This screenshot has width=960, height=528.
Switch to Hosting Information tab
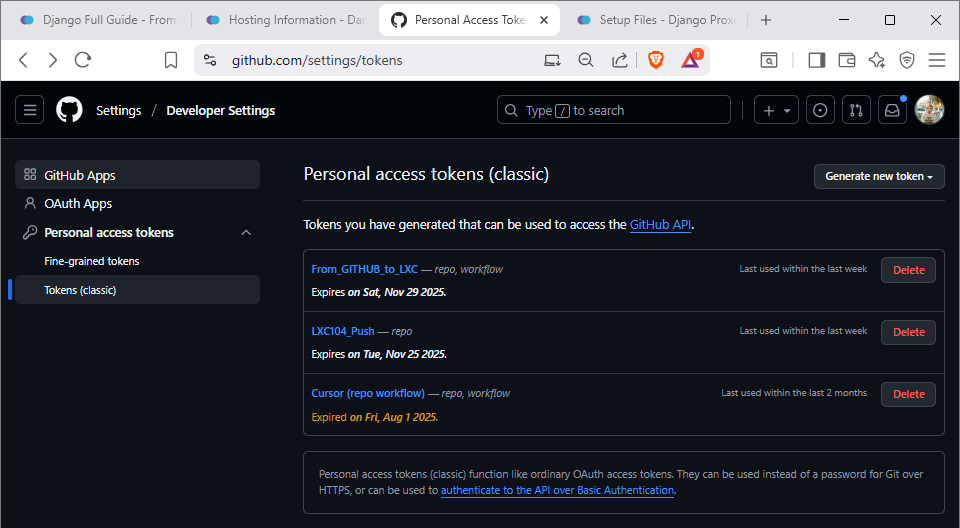click(285, 20)
